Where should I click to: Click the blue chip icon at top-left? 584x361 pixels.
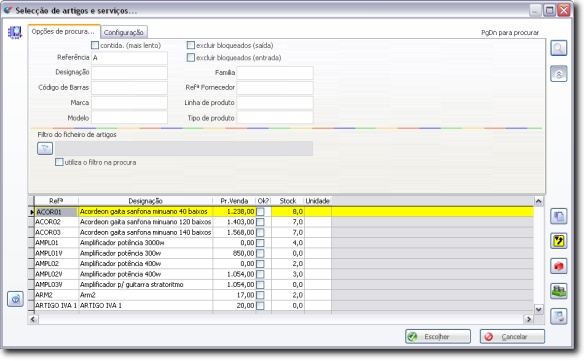click(x=15, y=33)
